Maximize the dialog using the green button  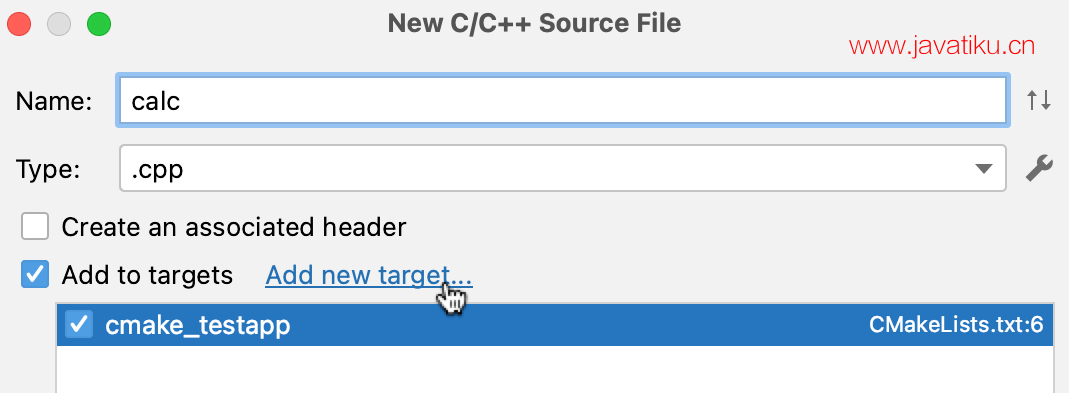pyautogui.click(x=99, y=25)
